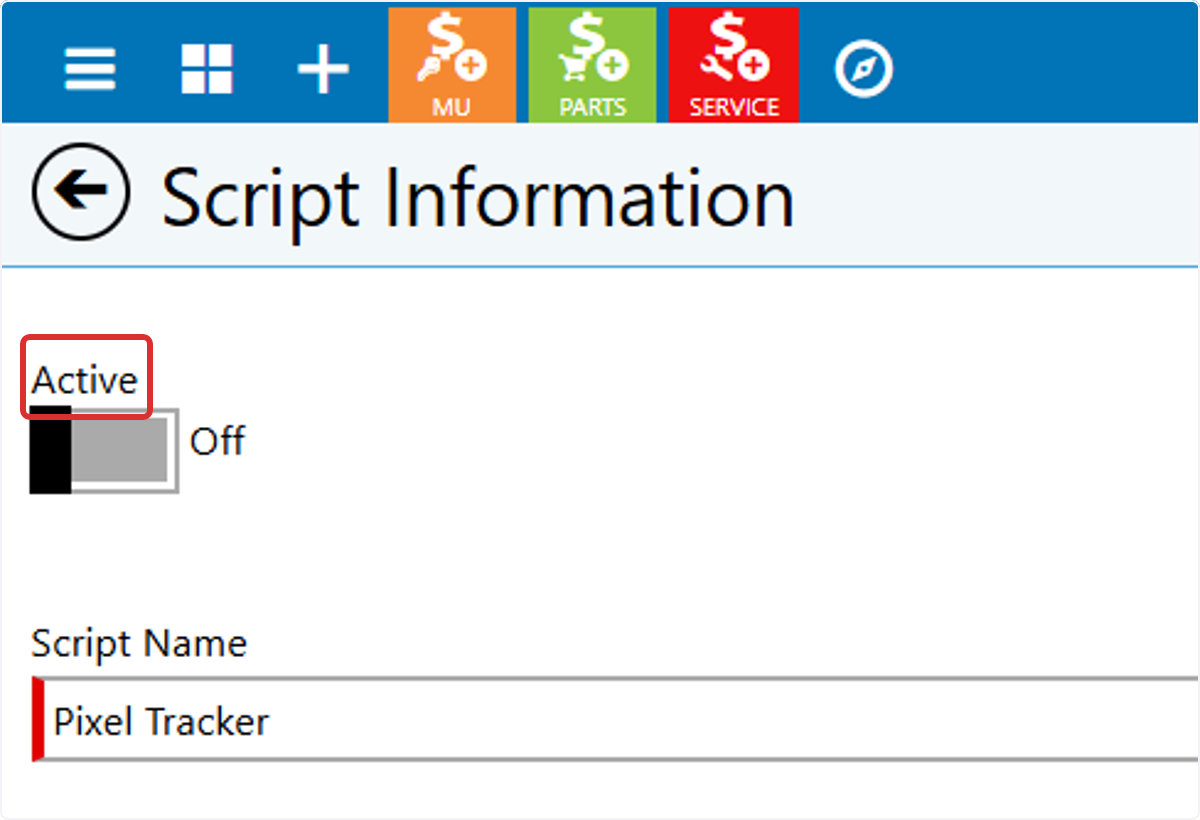This screenshot has height=820, width=1200.
Task: Open the four-square dashboard grid icon
Action: (207, 70)
